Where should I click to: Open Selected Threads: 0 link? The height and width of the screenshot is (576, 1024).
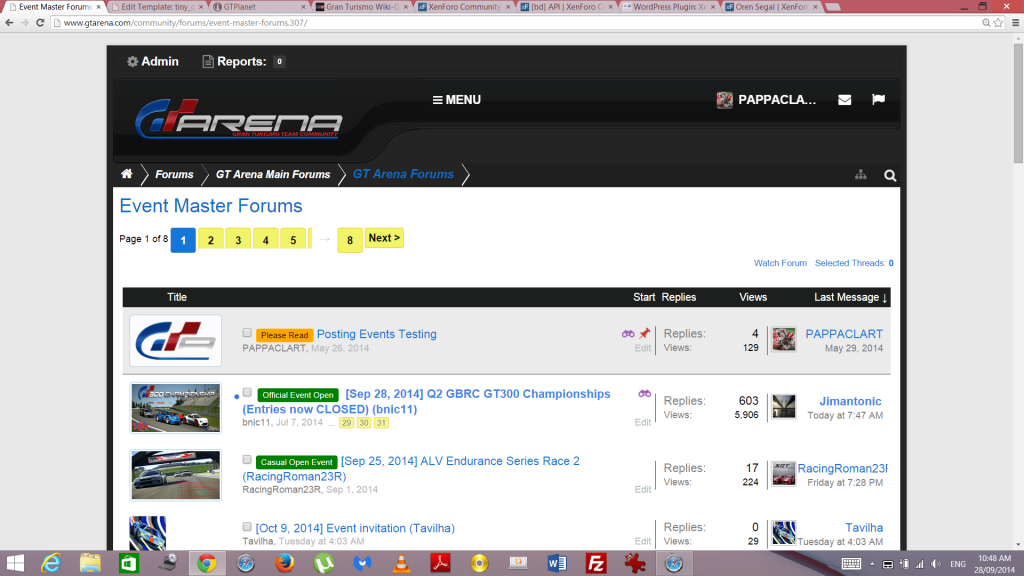[854, 263]
